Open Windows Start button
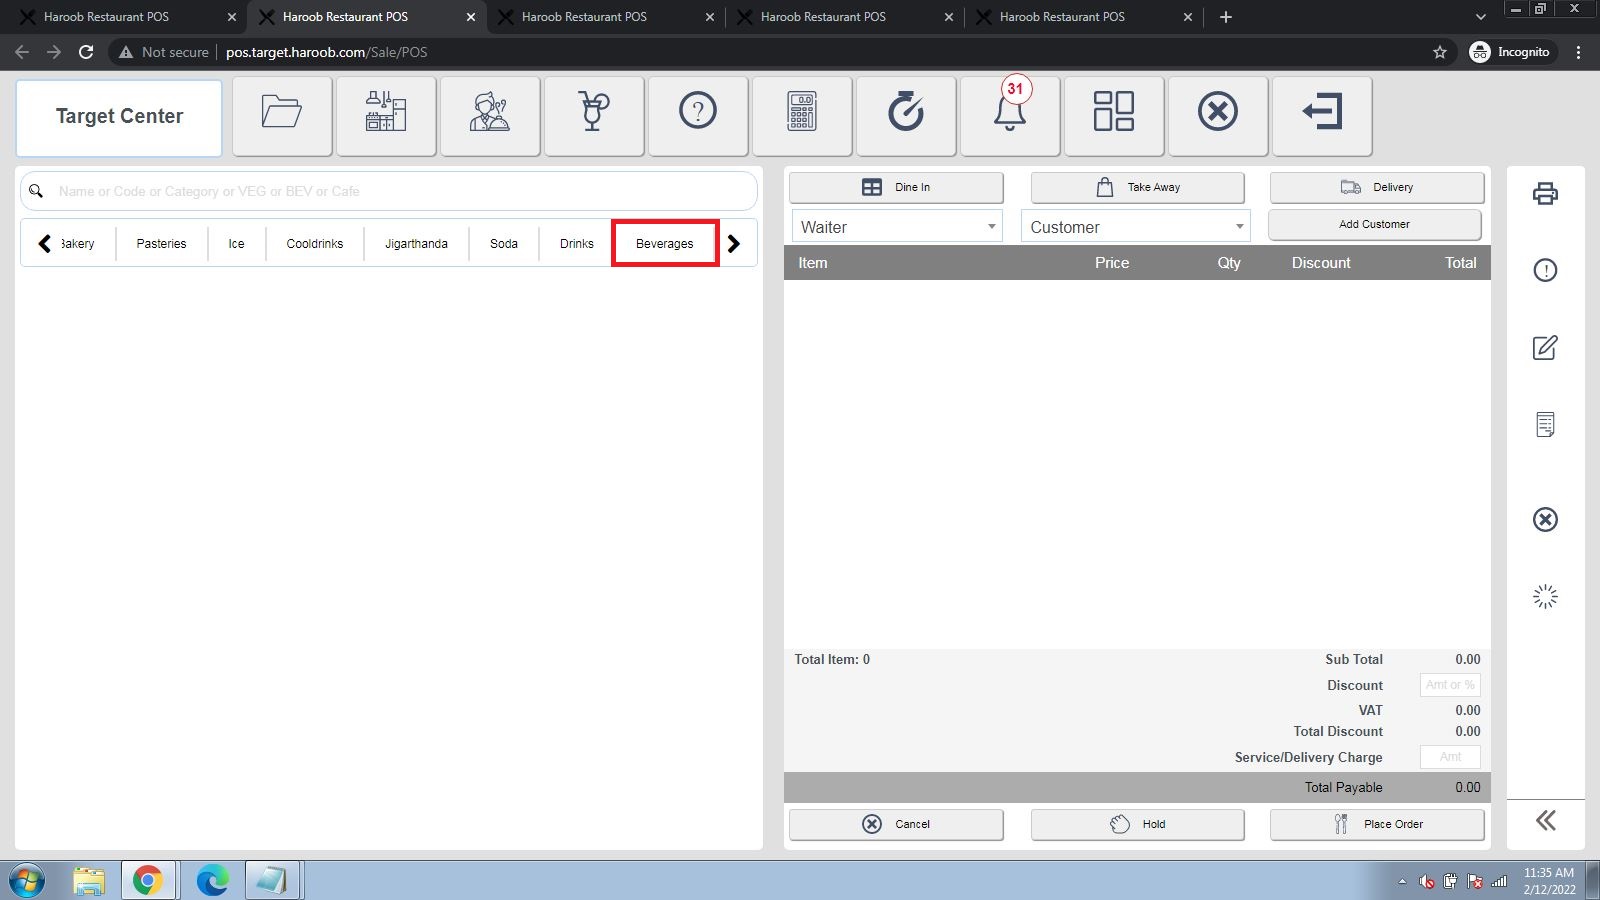Screen dimensions: 1600x900 27,881
